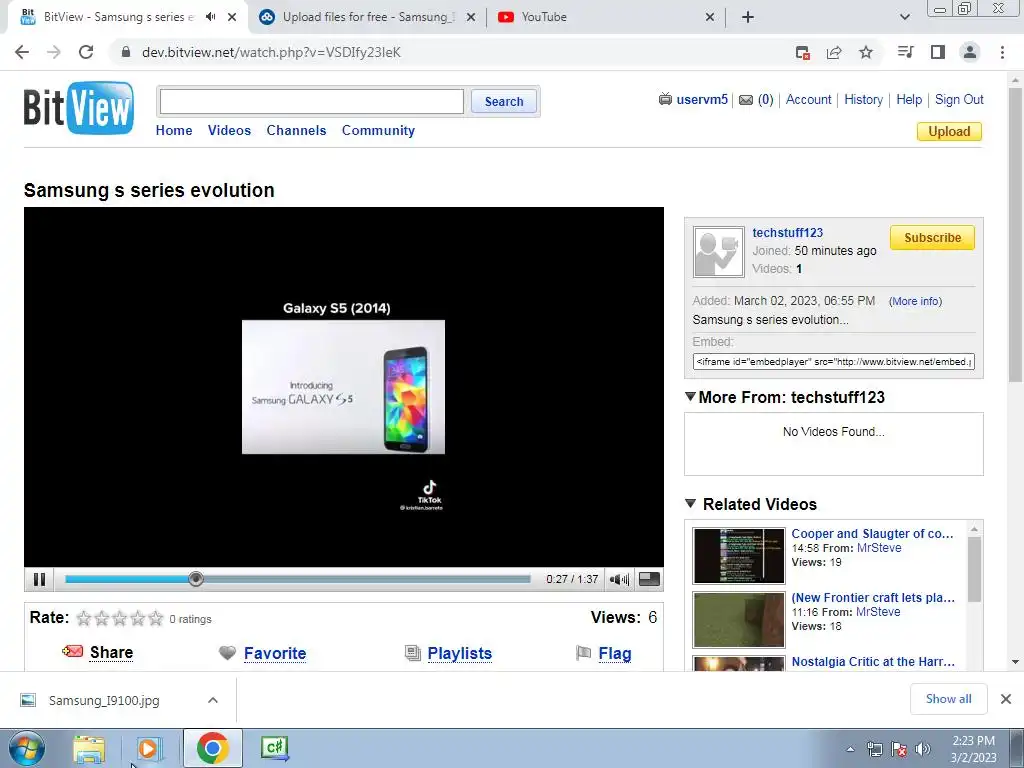
Task: Bookmark this page star icon
Action: click(865, 52)
